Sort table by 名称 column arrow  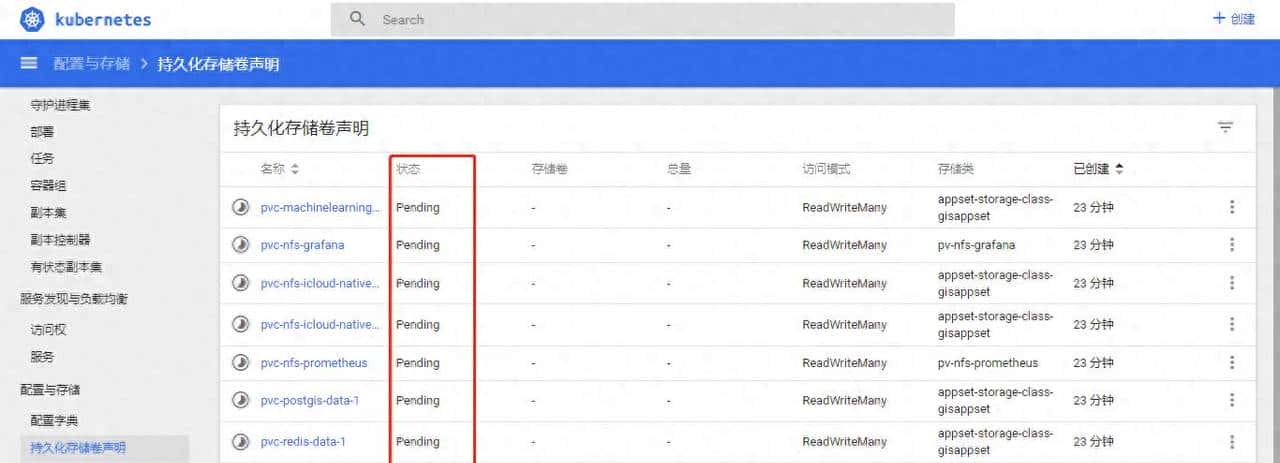pyautogui.click(x=295, y=170)
